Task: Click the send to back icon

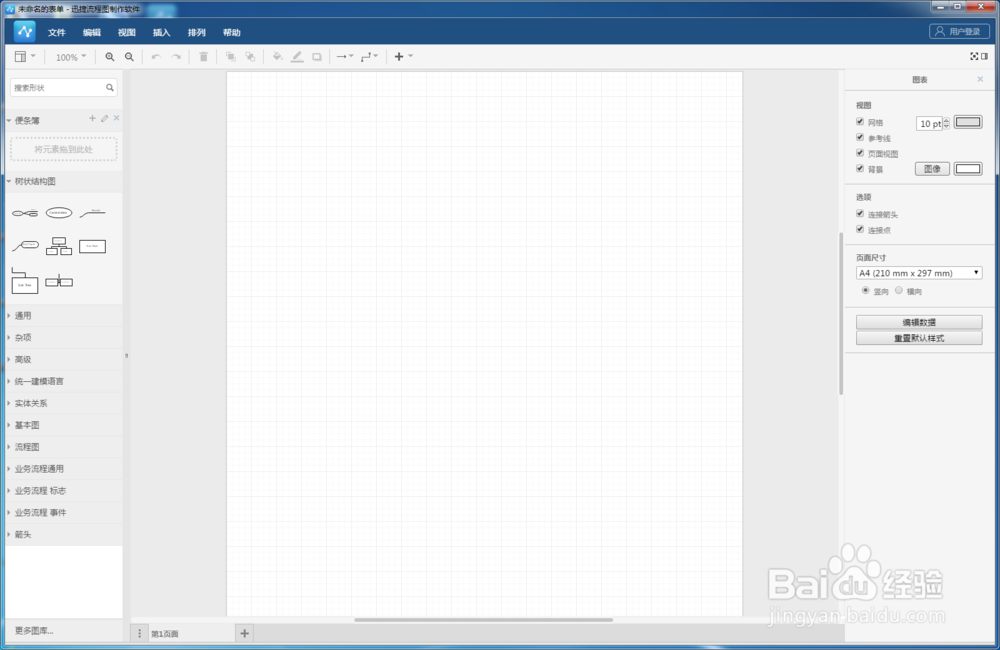Action: pos(251,57)
